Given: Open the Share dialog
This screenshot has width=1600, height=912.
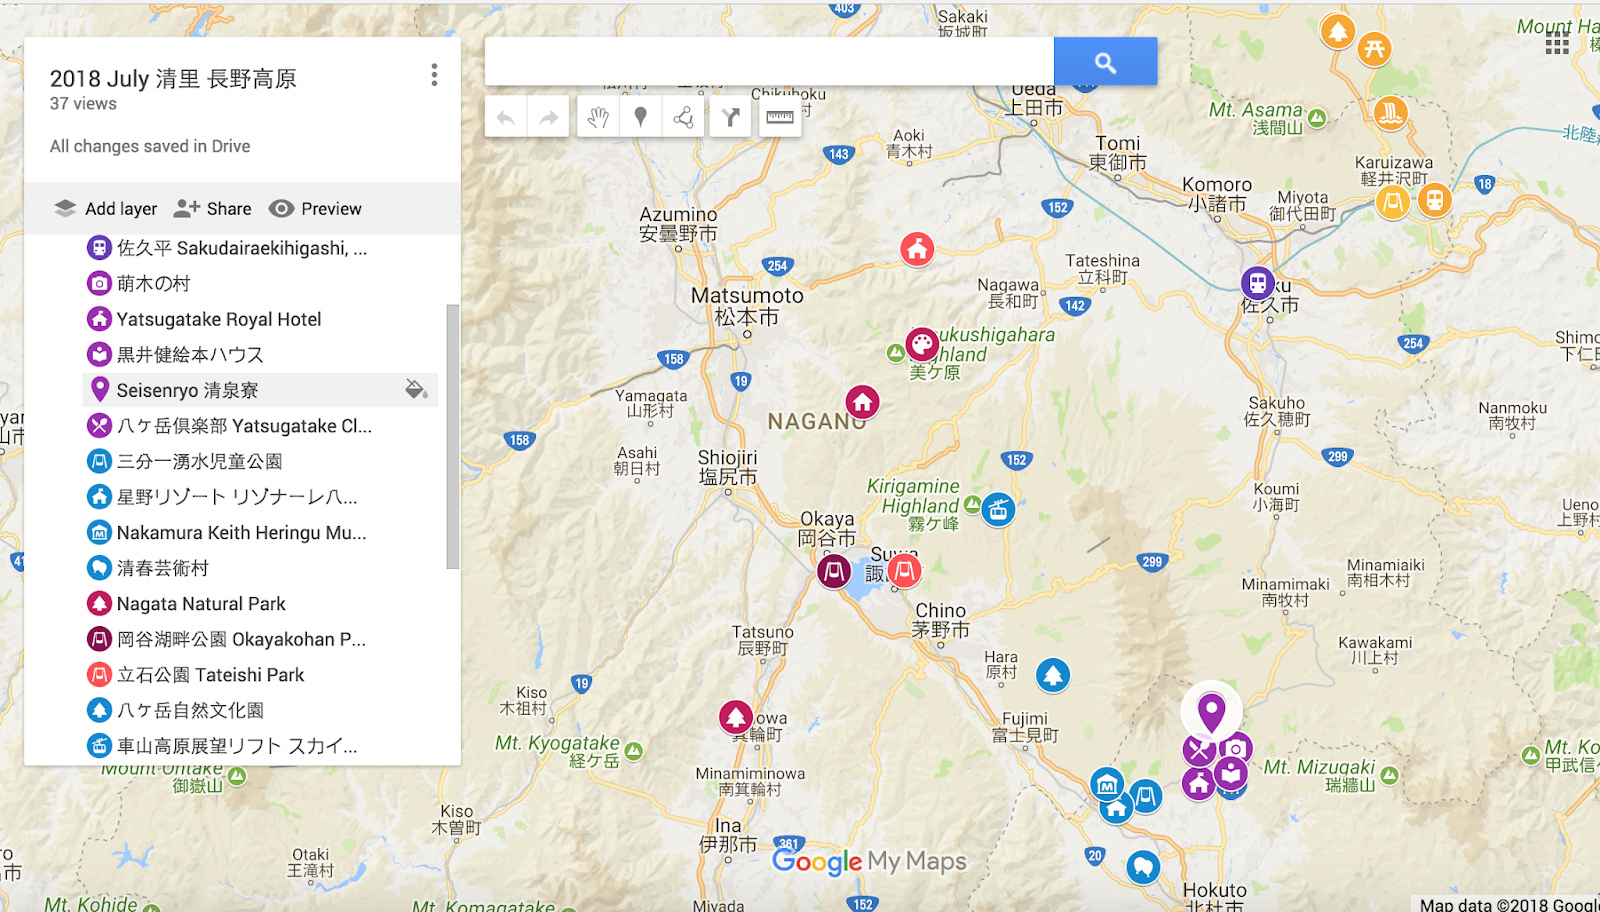Looking at the screenshot, I should point(213,208).
